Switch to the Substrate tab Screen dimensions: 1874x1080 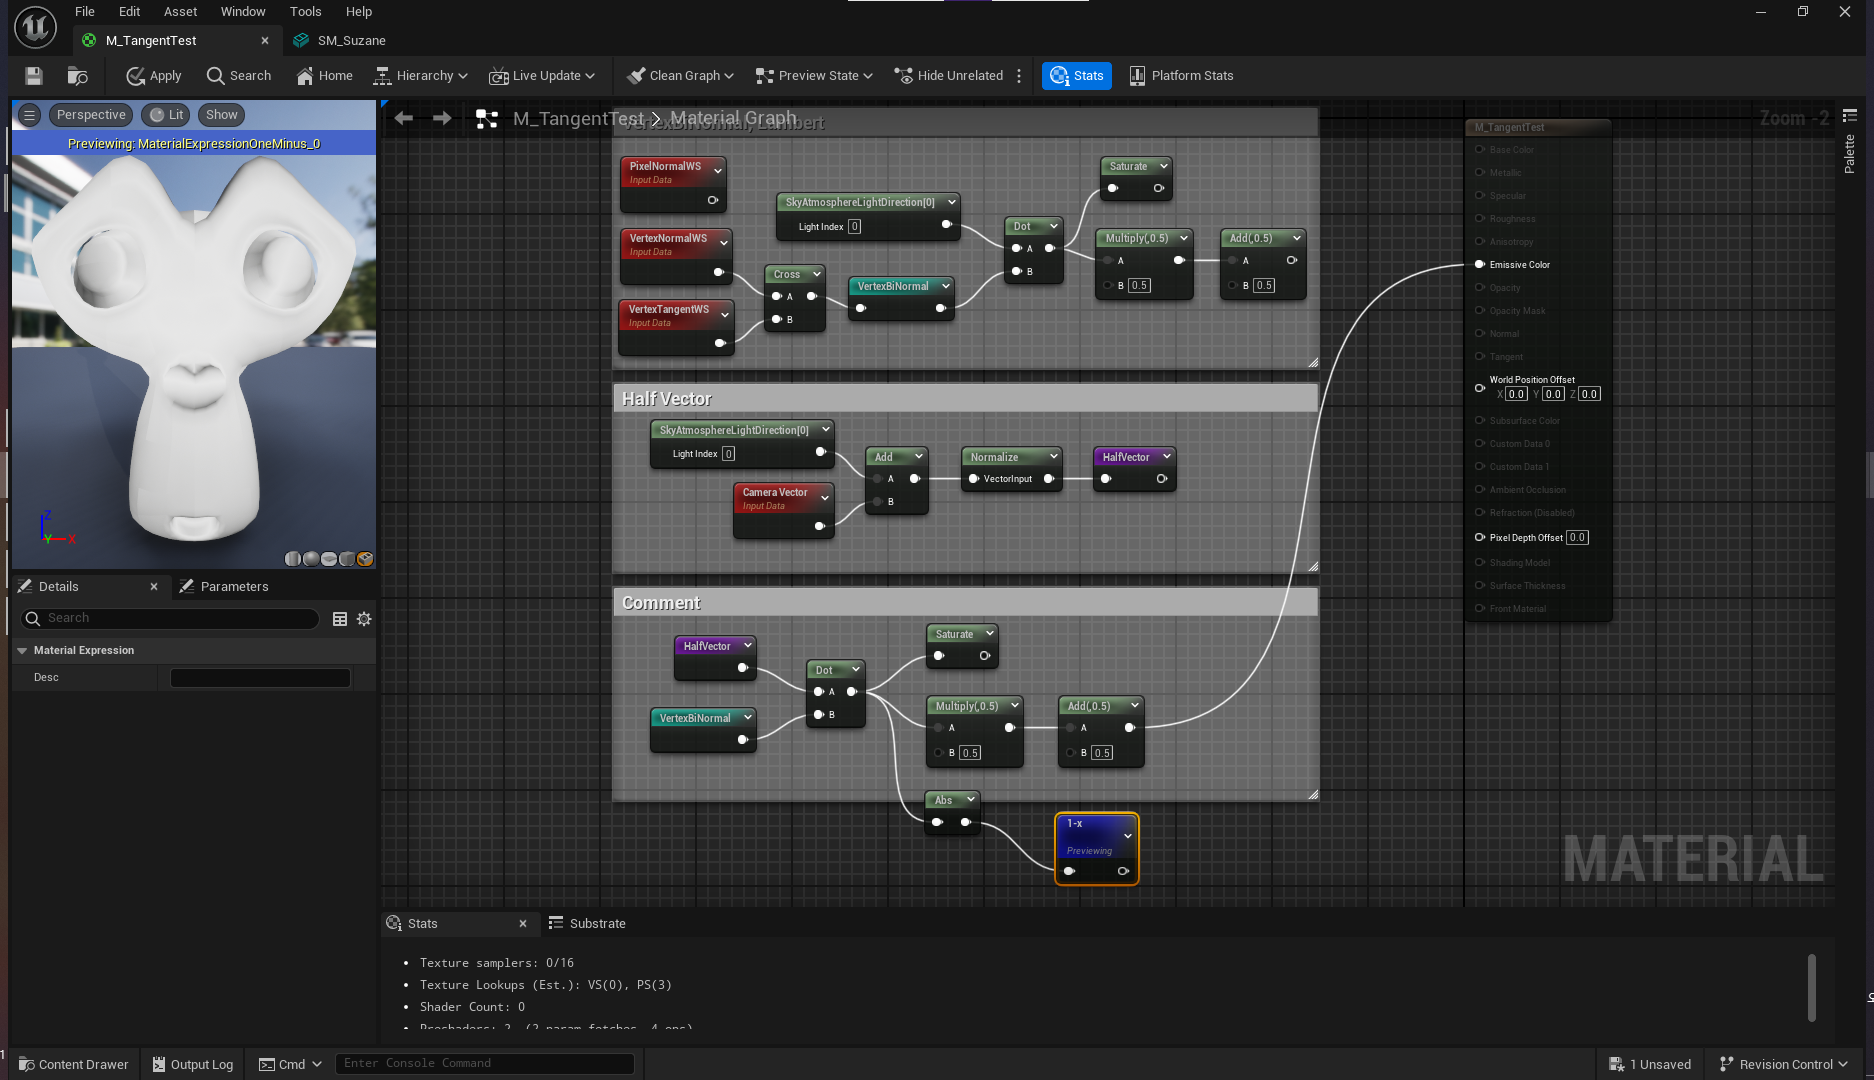[587, 924]
